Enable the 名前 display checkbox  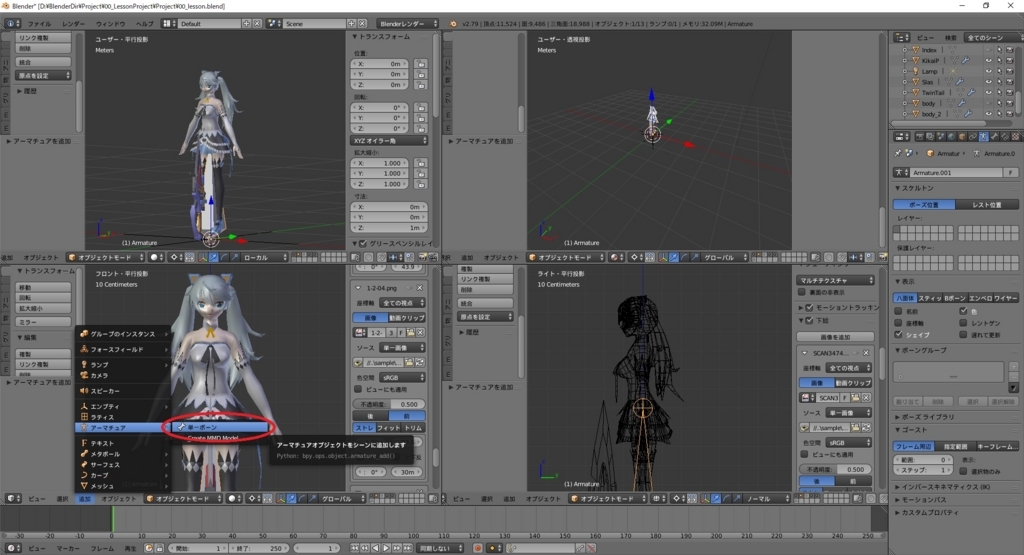click(899, 311)
